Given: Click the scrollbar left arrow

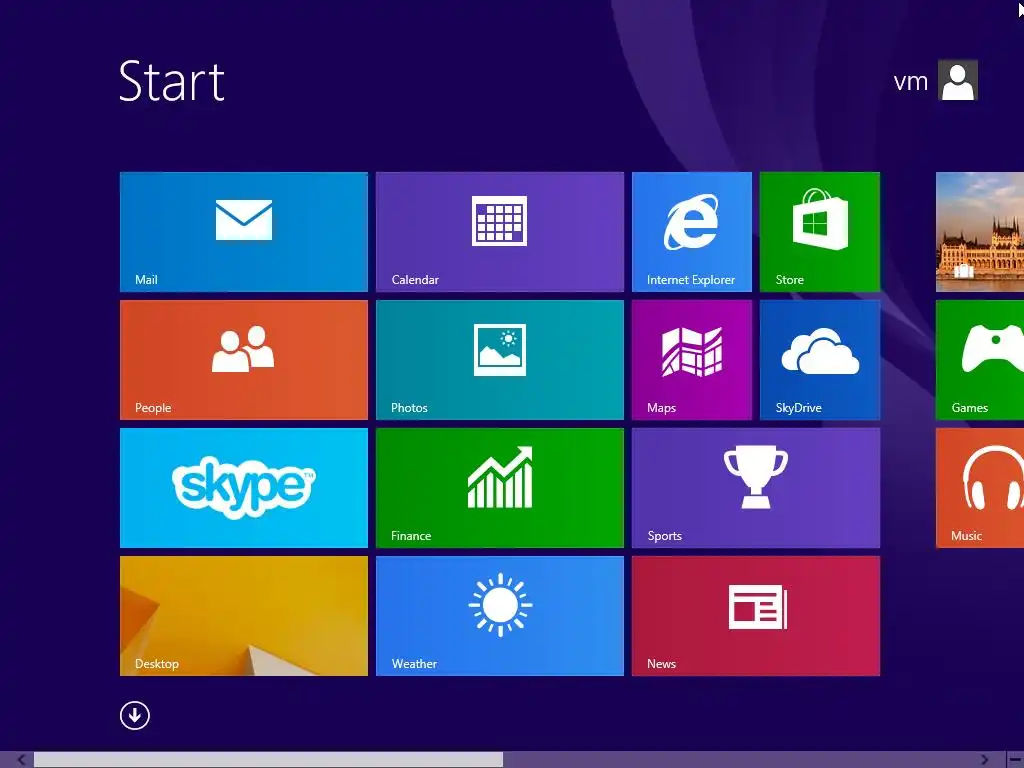Looking at the screenshot, I should pyautogui.click(x=21, y=760).
